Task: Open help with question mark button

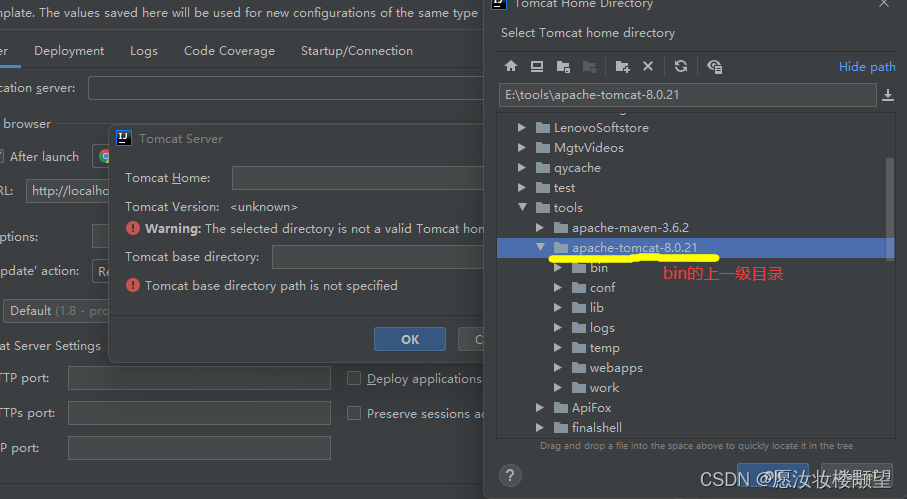Action: tap(510, 476)
